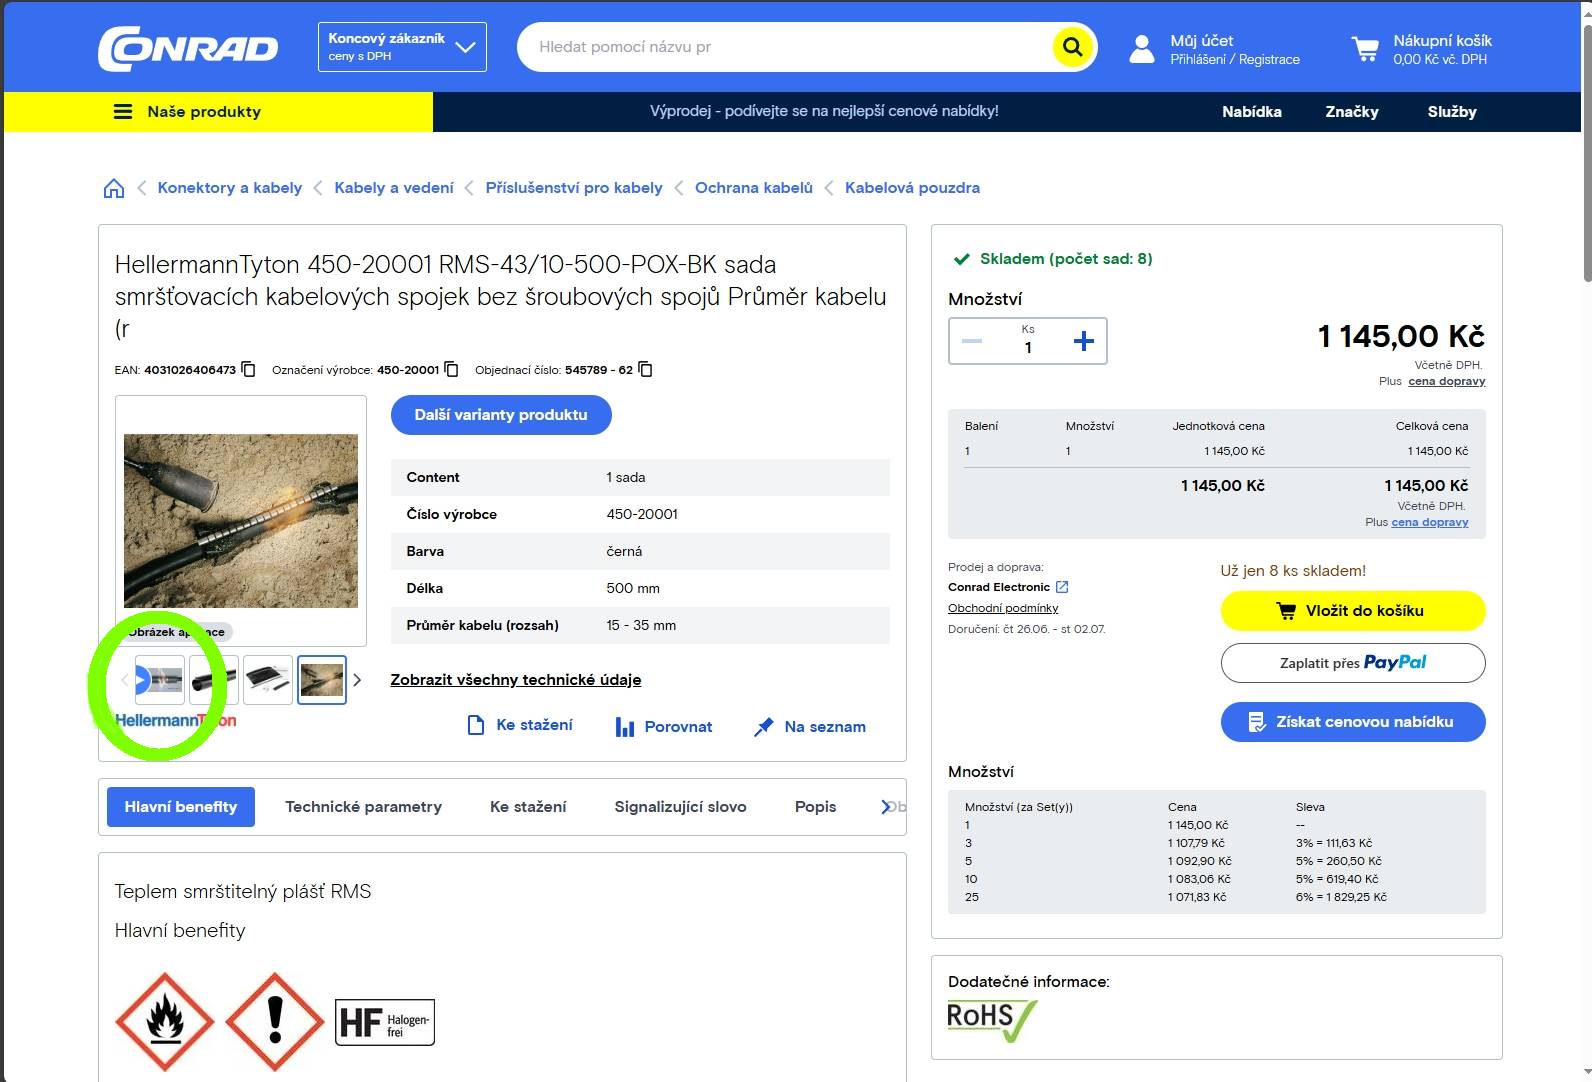Pay using the Zaplatit přes PayPal button
Image resolution: width=1592 pixels, height=1082 pixels.
tap(1353, 663)
